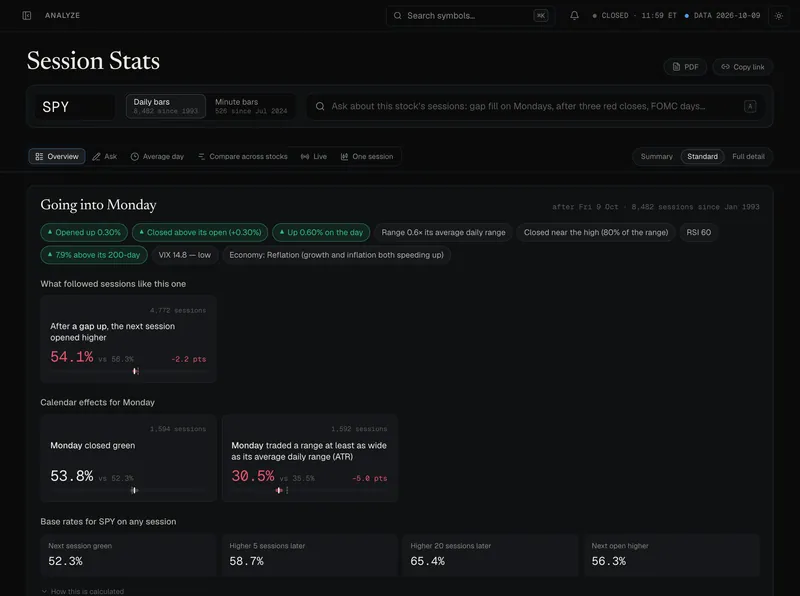This screenshot has height=596, width=800.
Task: Click the 54.1% gap up bar marker
Action: point(135,371)
